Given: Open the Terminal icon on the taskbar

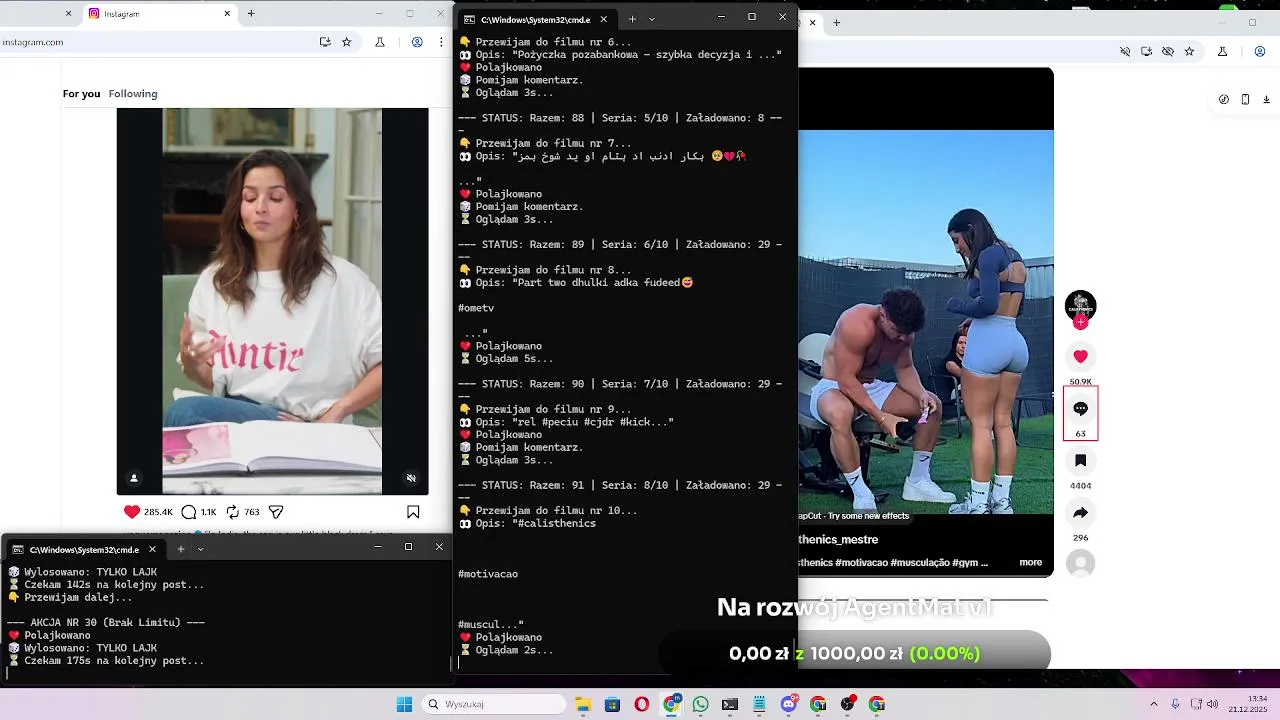Looking at the screenshot, I should point(730,704).
